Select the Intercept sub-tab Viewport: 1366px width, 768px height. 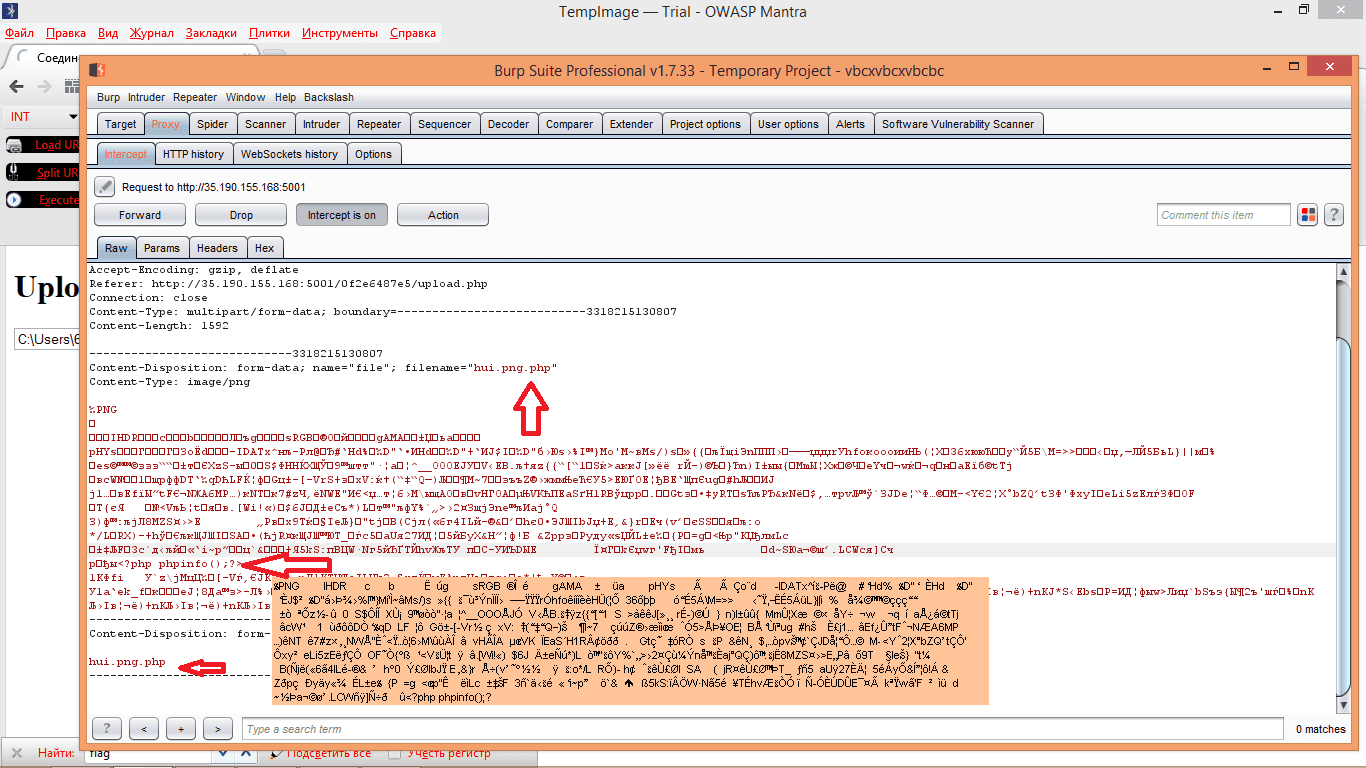(126, 154)
